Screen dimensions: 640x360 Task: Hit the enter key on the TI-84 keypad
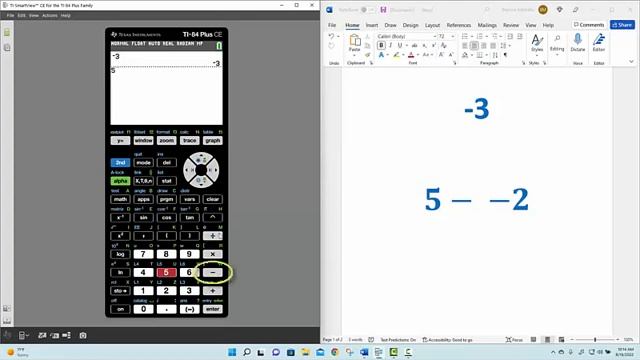pyautogui.click(x=213, y=309)
